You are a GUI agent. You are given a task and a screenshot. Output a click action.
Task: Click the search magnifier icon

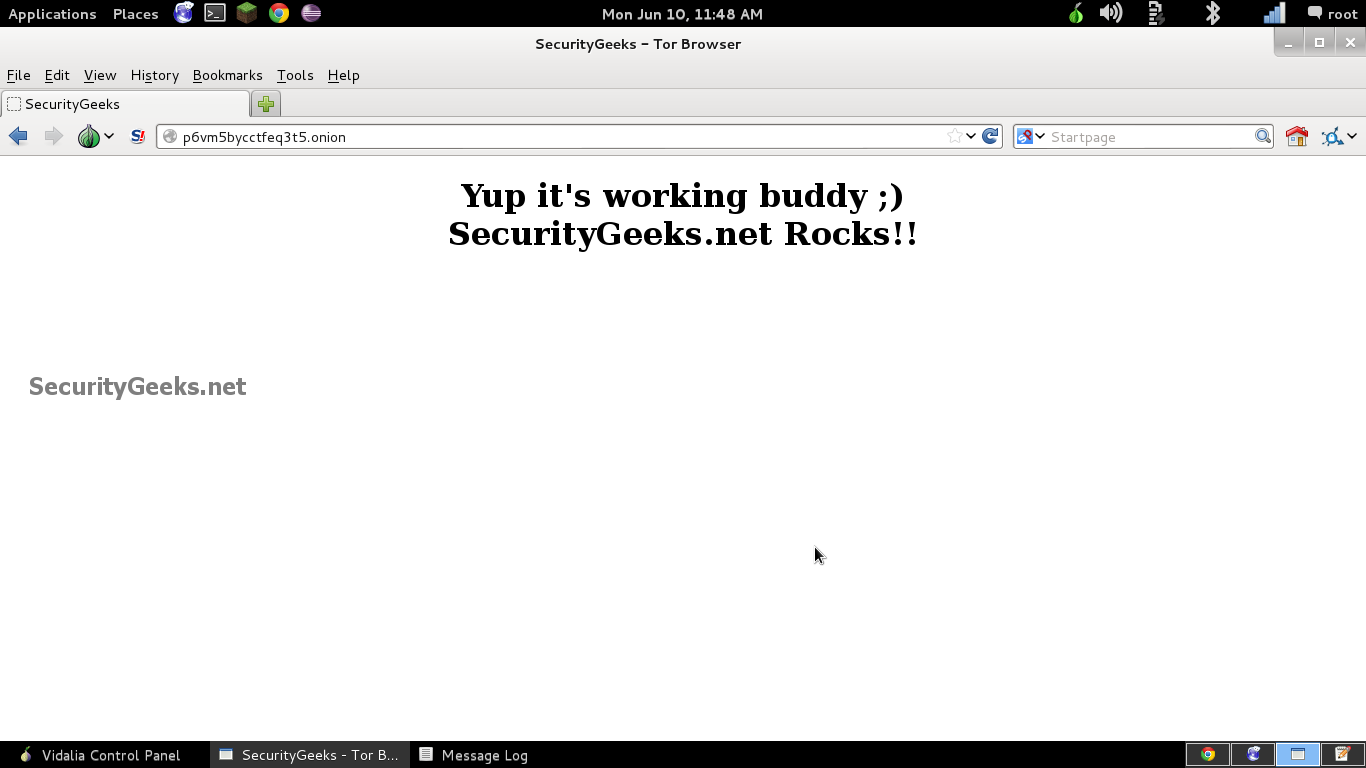click(1263, 136)
